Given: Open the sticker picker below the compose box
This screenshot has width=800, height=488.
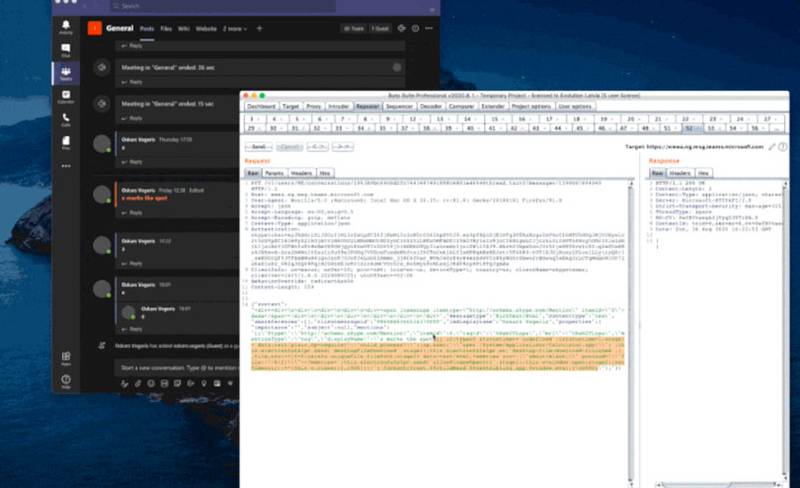Looking at the screenshot, I should point(177,383).
